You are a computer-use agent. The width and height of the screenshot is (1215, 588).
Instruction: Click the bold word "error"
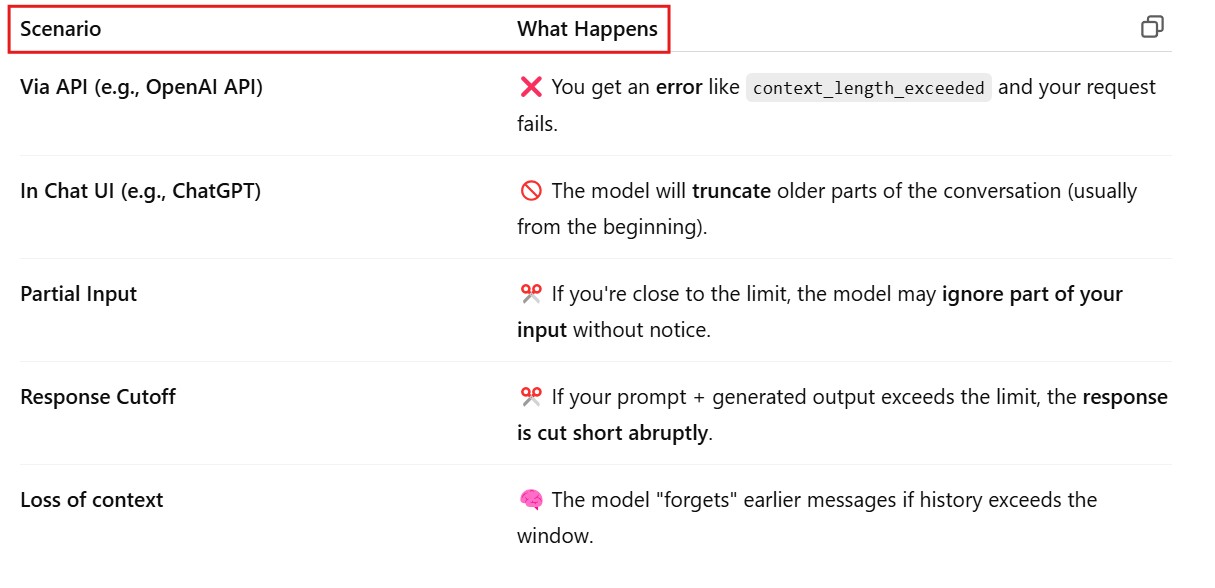pyautogui.click(x=679, y=87)
